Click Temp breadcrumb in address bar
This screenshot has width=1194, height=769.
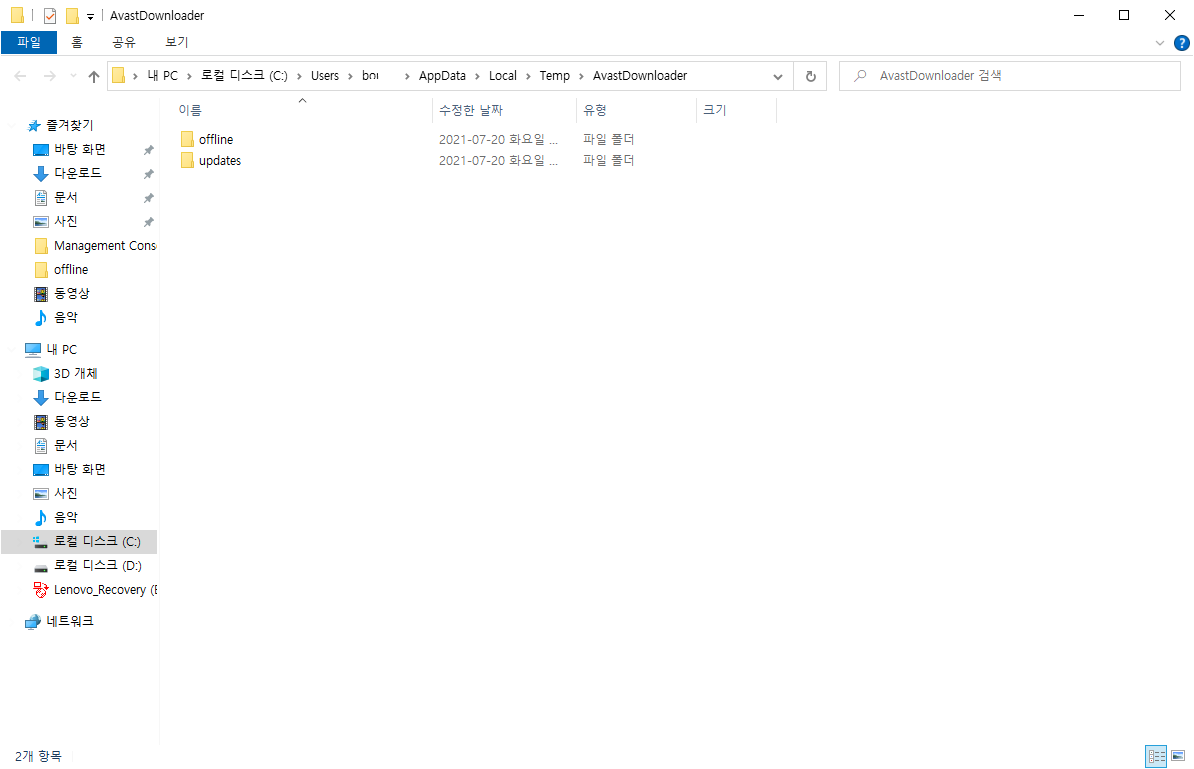click(x=554, y=76)
